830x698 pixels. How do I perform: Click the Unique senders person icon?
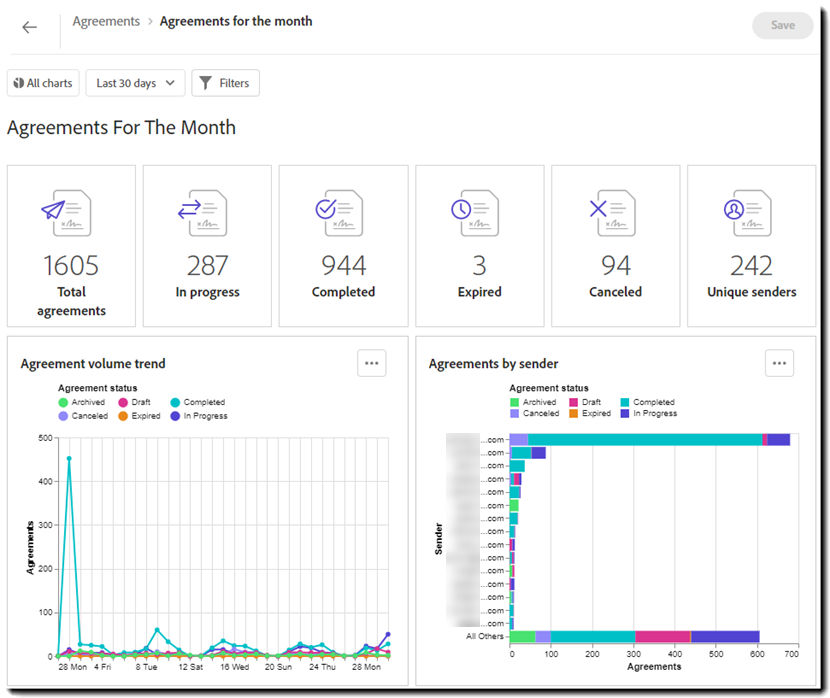(x=747, y=213)
